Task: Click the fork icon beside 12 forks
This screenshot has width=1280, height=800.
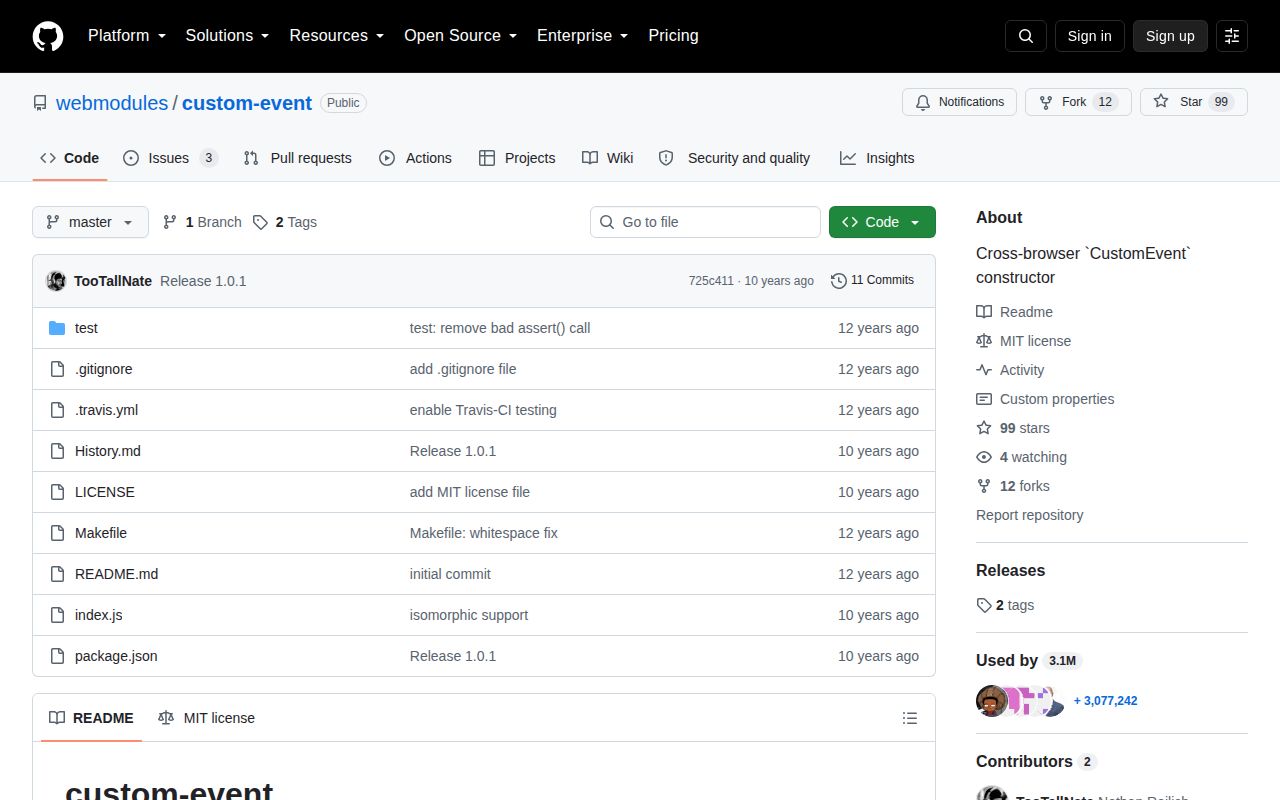Action: coord(984,486)
